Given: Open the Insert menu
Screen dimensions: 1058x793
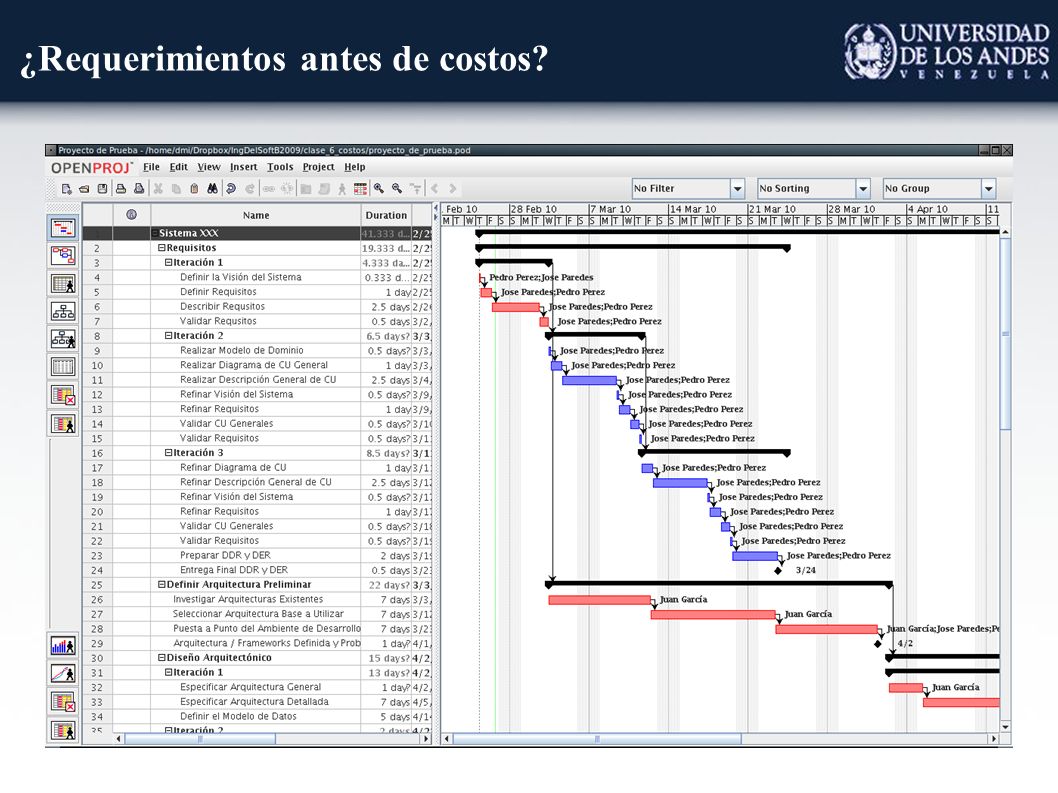Looking at the screenshot, I should [244, 167].
